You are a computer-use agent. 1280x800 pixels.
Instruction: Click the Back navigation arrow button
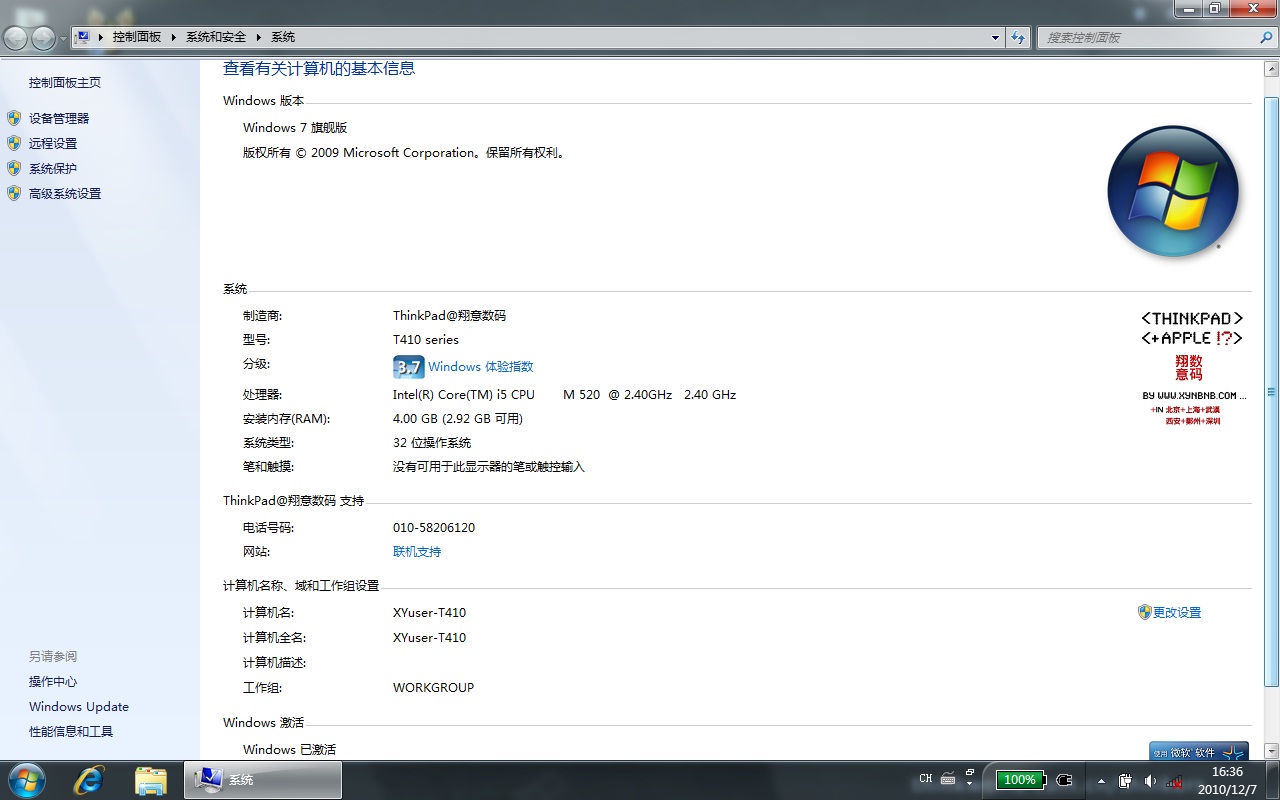(16, 38)
